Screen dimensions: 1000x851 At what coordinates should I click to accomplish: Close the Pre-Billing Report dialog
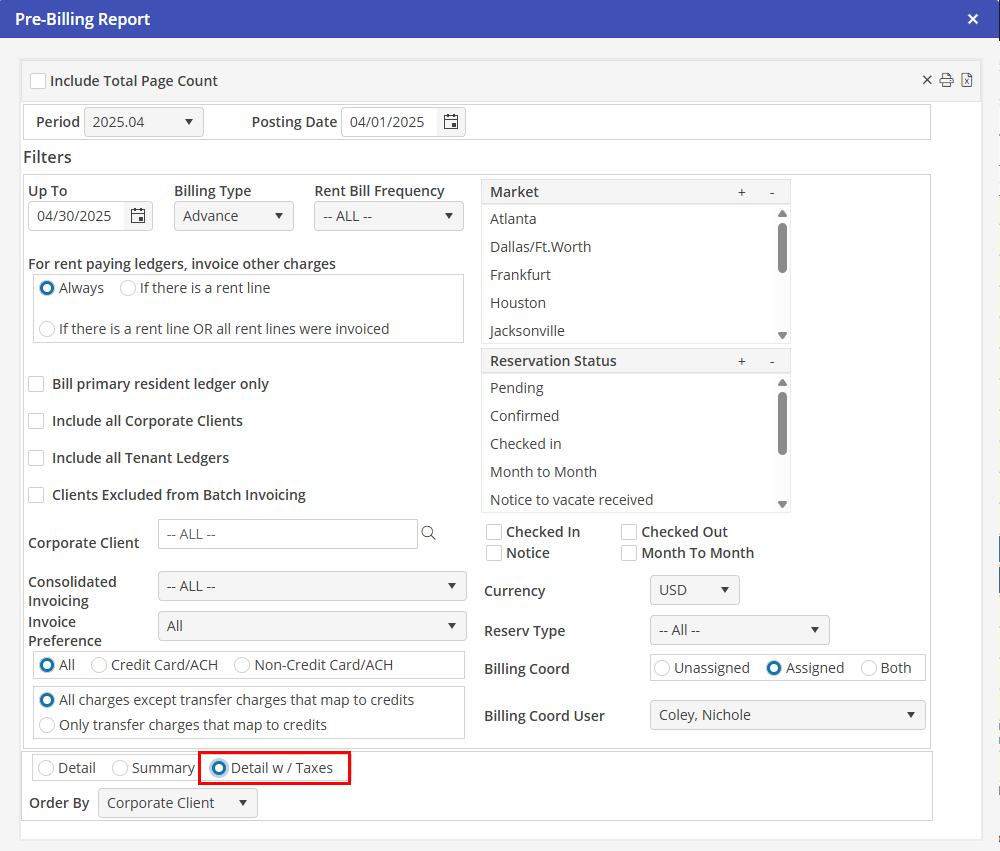(973, 19)
